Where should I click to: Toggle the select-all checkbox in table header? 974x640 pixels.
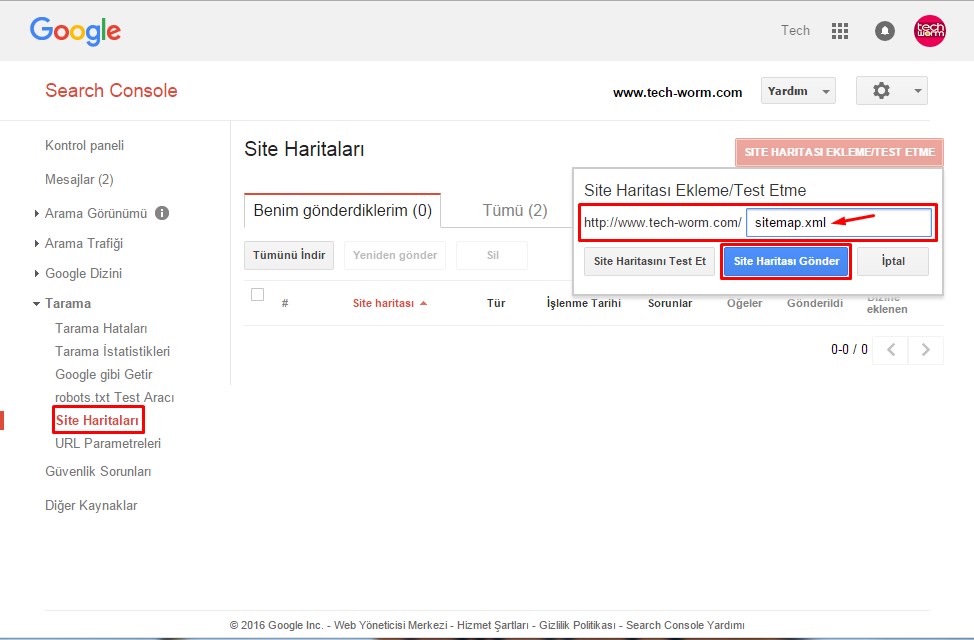(x=257, y=295)
